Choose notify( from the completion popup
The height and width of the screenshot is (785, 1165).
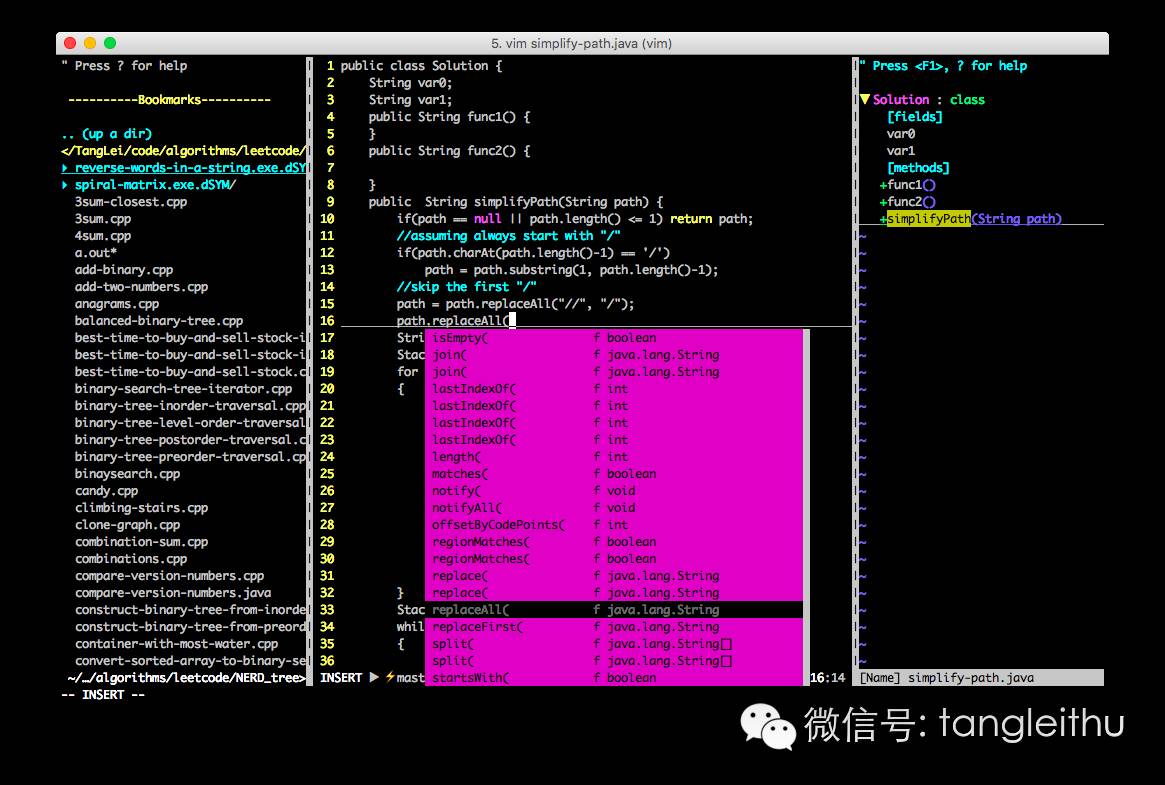pyautogui.click(x=614, y=491)
